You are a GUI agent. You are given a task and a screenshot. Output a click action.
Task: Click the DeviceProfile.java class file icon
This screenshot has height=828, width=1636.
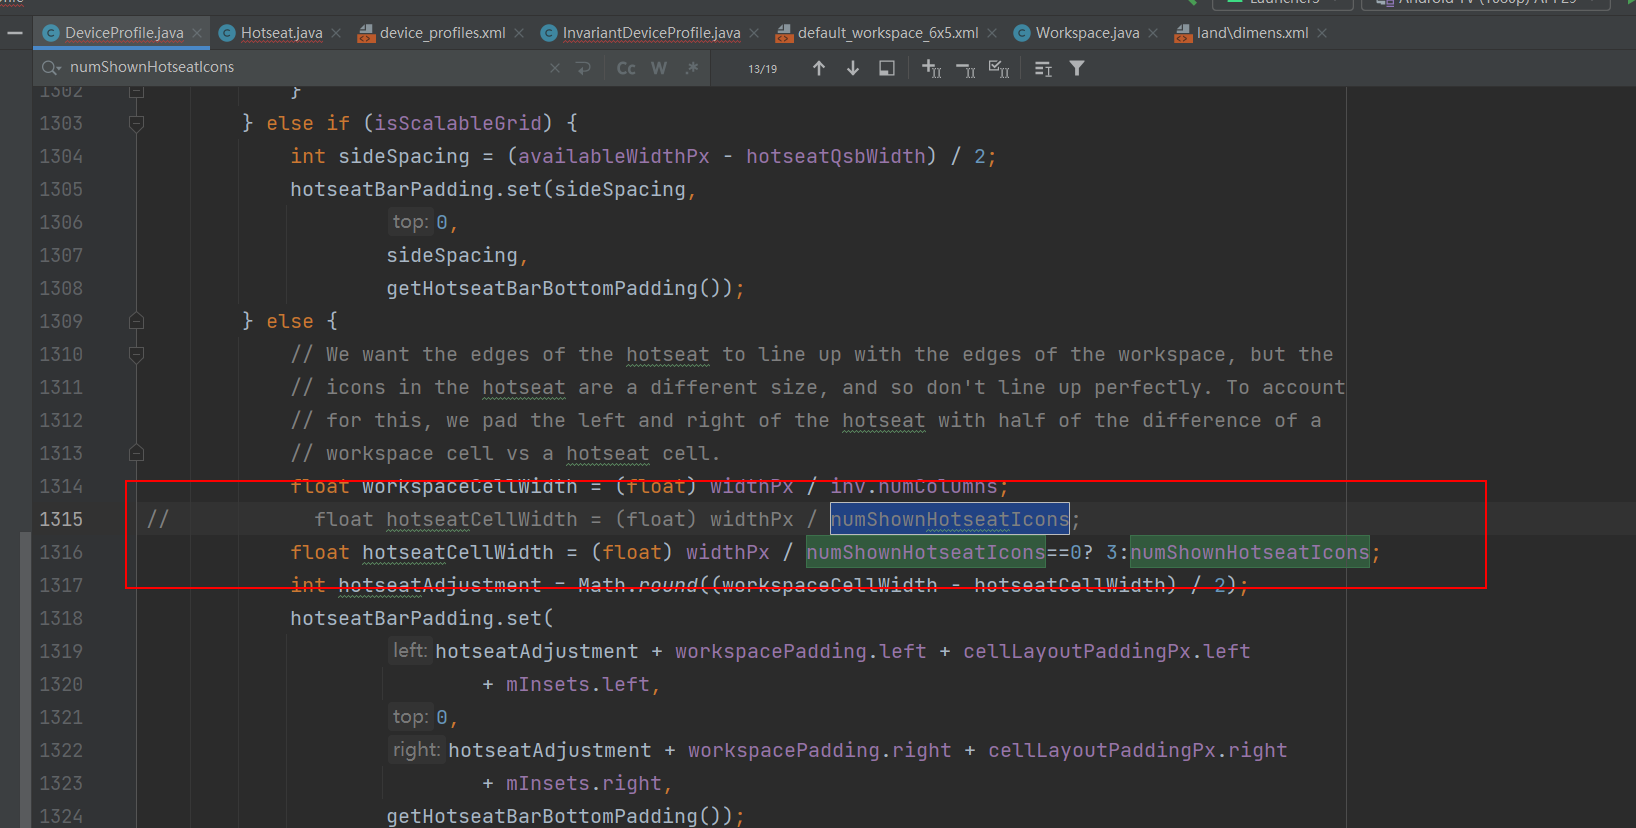click(x=51, y=33)
